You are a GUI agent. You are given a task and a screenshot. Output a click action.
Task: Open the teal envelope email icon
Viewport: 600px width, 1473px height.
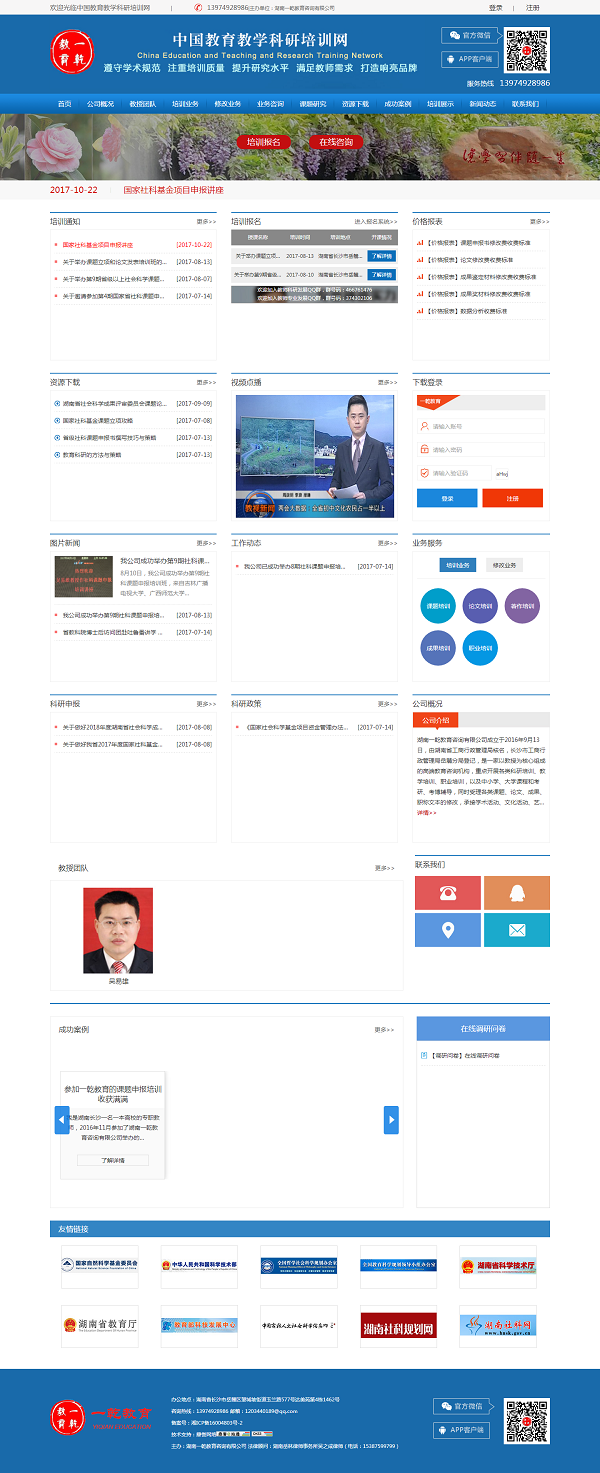coord(517,930)
